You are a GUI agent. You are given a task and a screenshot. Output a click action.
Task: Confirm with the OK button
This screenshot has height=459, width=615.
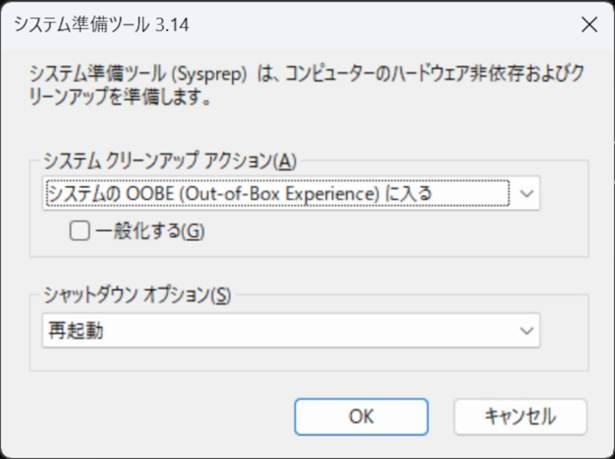click(361, 417)
